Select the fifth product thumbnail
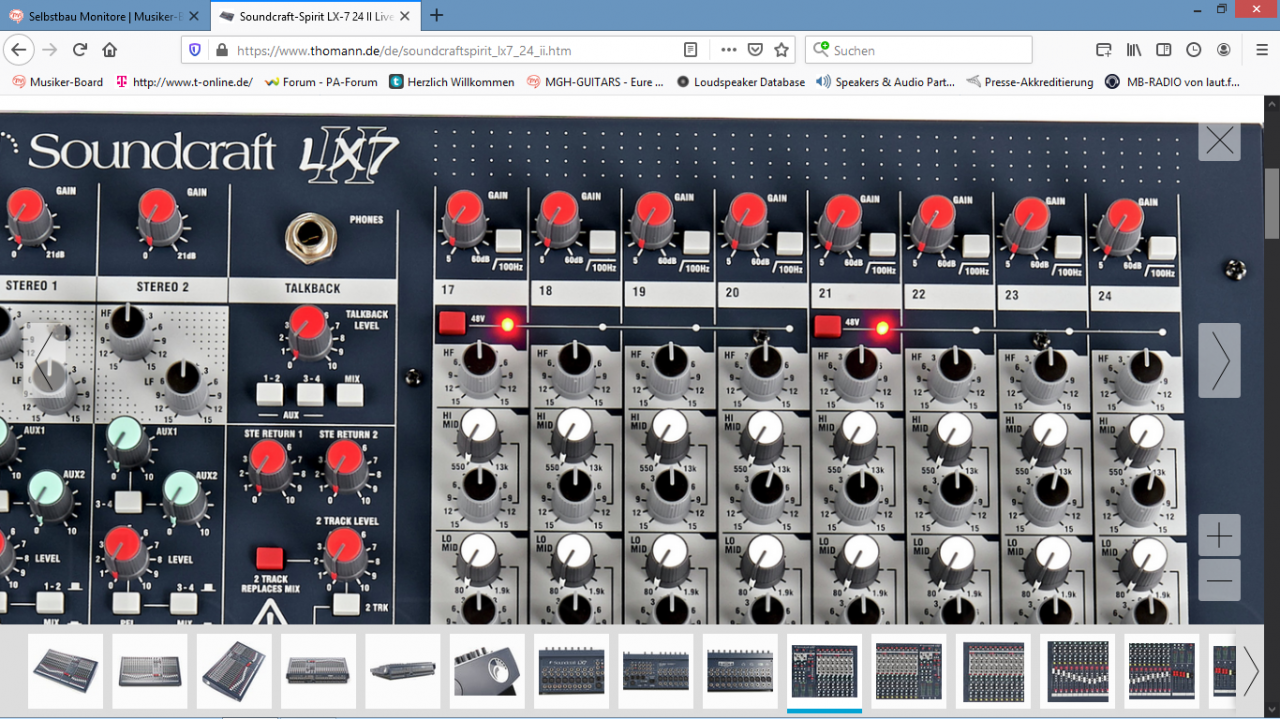This screenshot has height=719, width=1280. (x=403, y=671)
